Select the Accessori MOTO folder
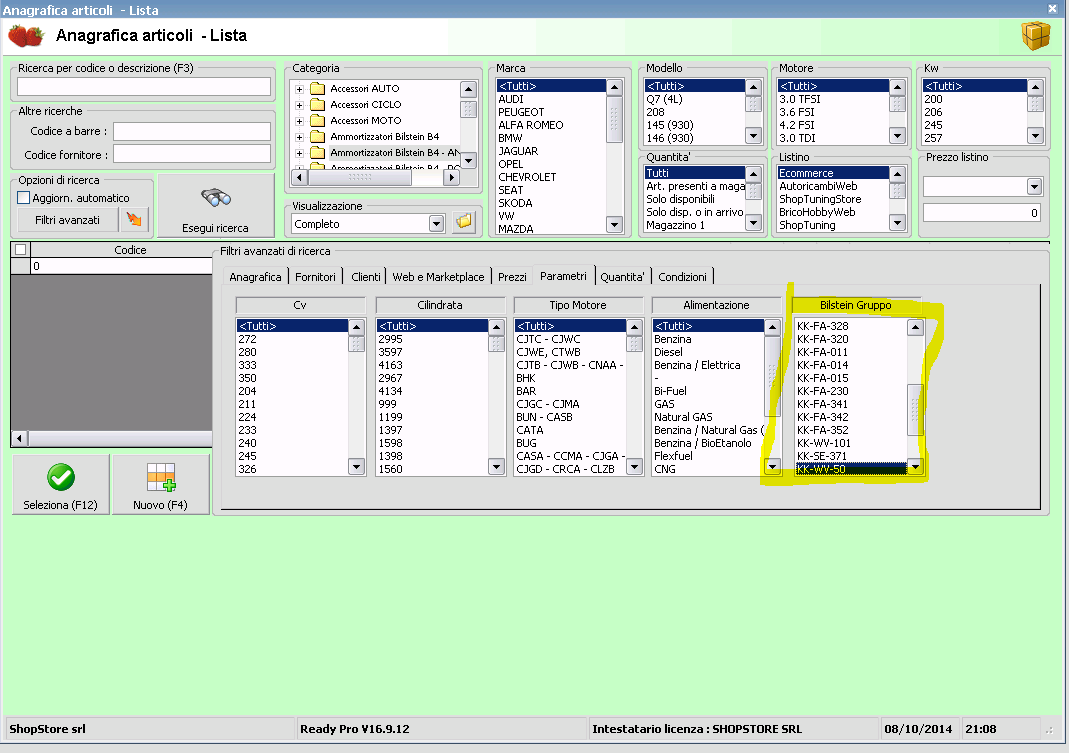1069x753 pixels. click(x=365, y=120)
